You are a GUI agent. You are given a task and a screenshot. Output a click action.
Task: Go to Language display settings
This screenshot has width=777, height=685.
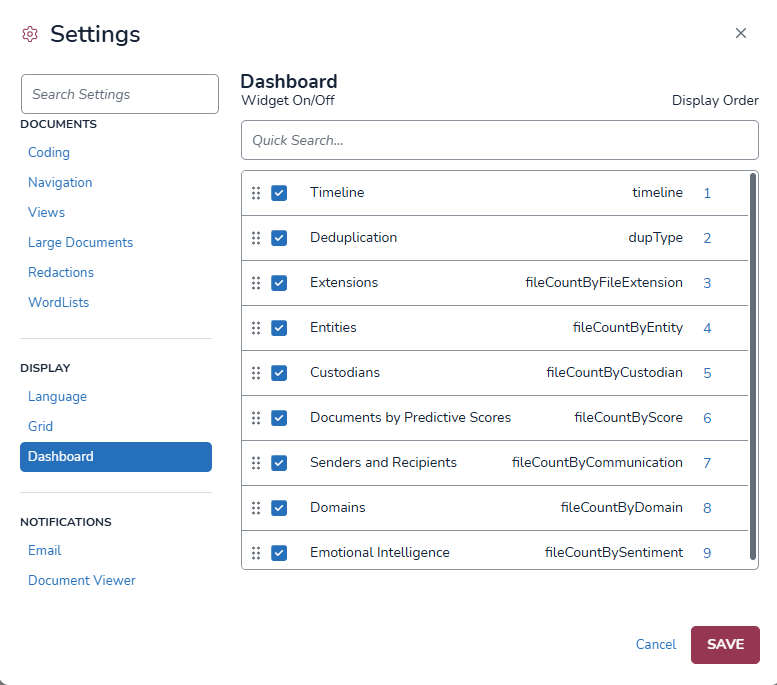(57, 397)
